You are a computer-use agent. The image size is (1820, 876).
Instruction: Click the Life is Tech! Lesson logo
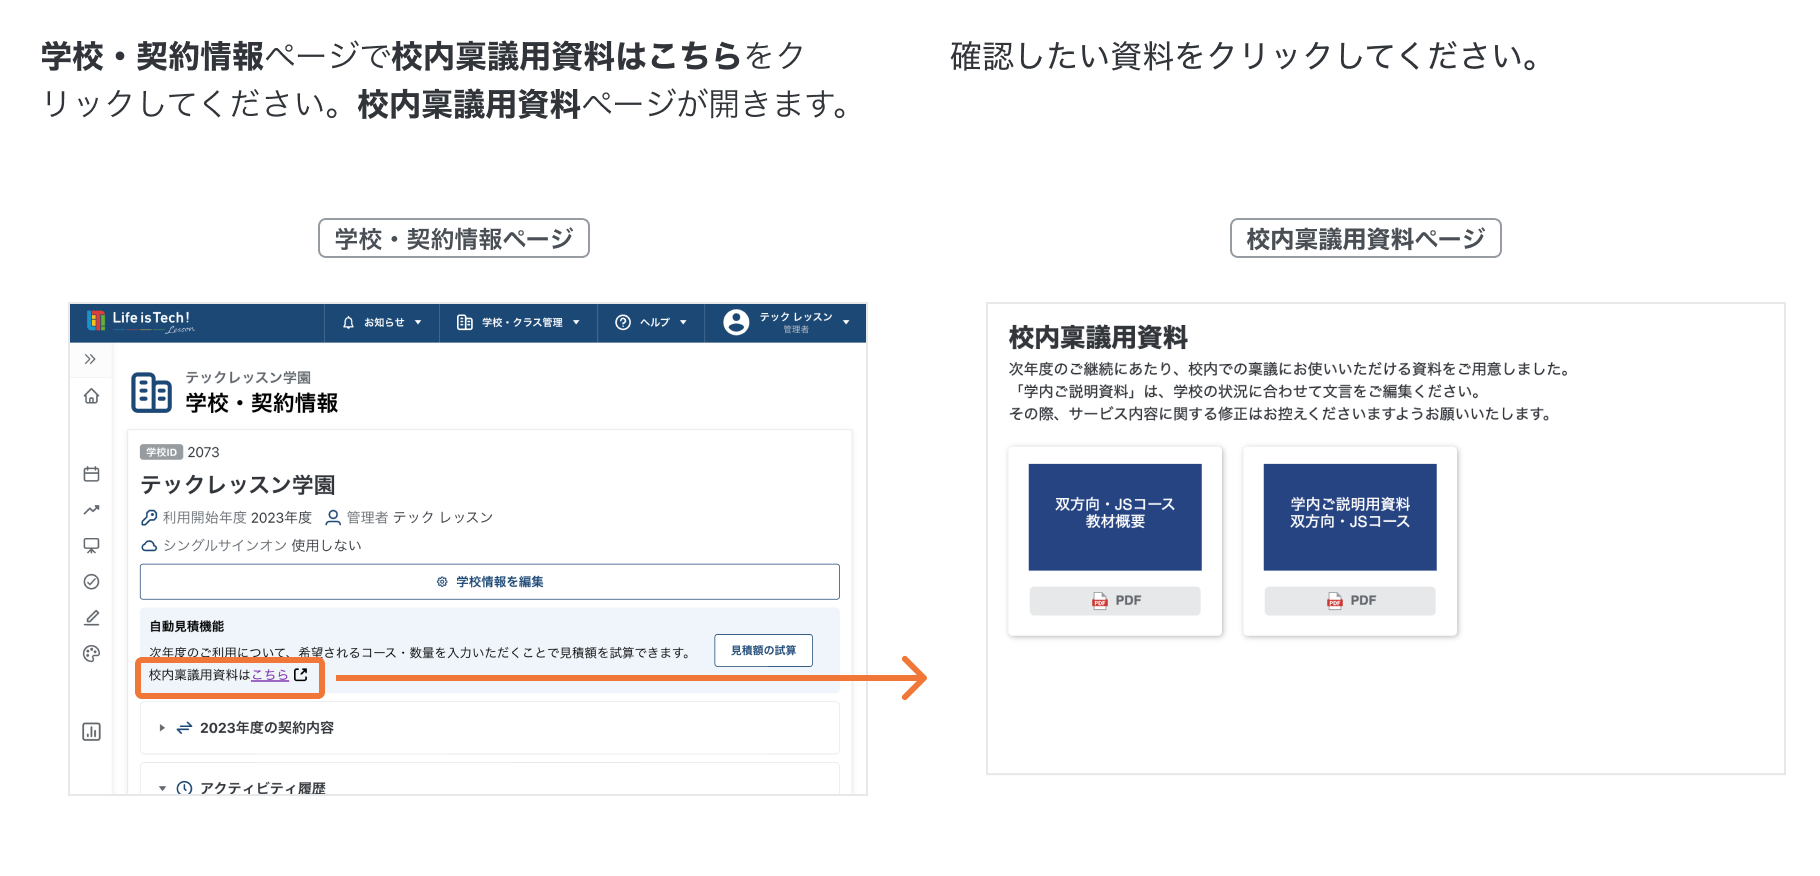coord(139,321)
